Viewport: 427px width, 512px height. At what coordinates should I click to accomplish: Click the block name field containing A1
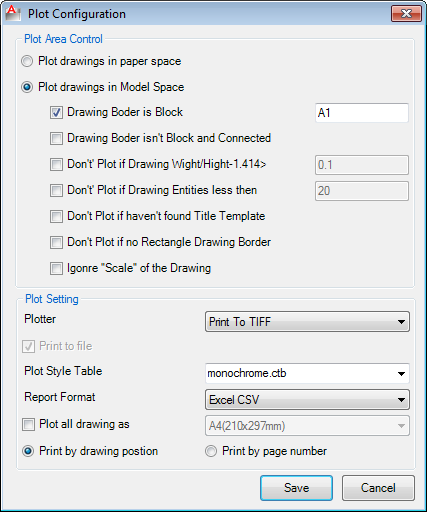[x=362, y=113]
